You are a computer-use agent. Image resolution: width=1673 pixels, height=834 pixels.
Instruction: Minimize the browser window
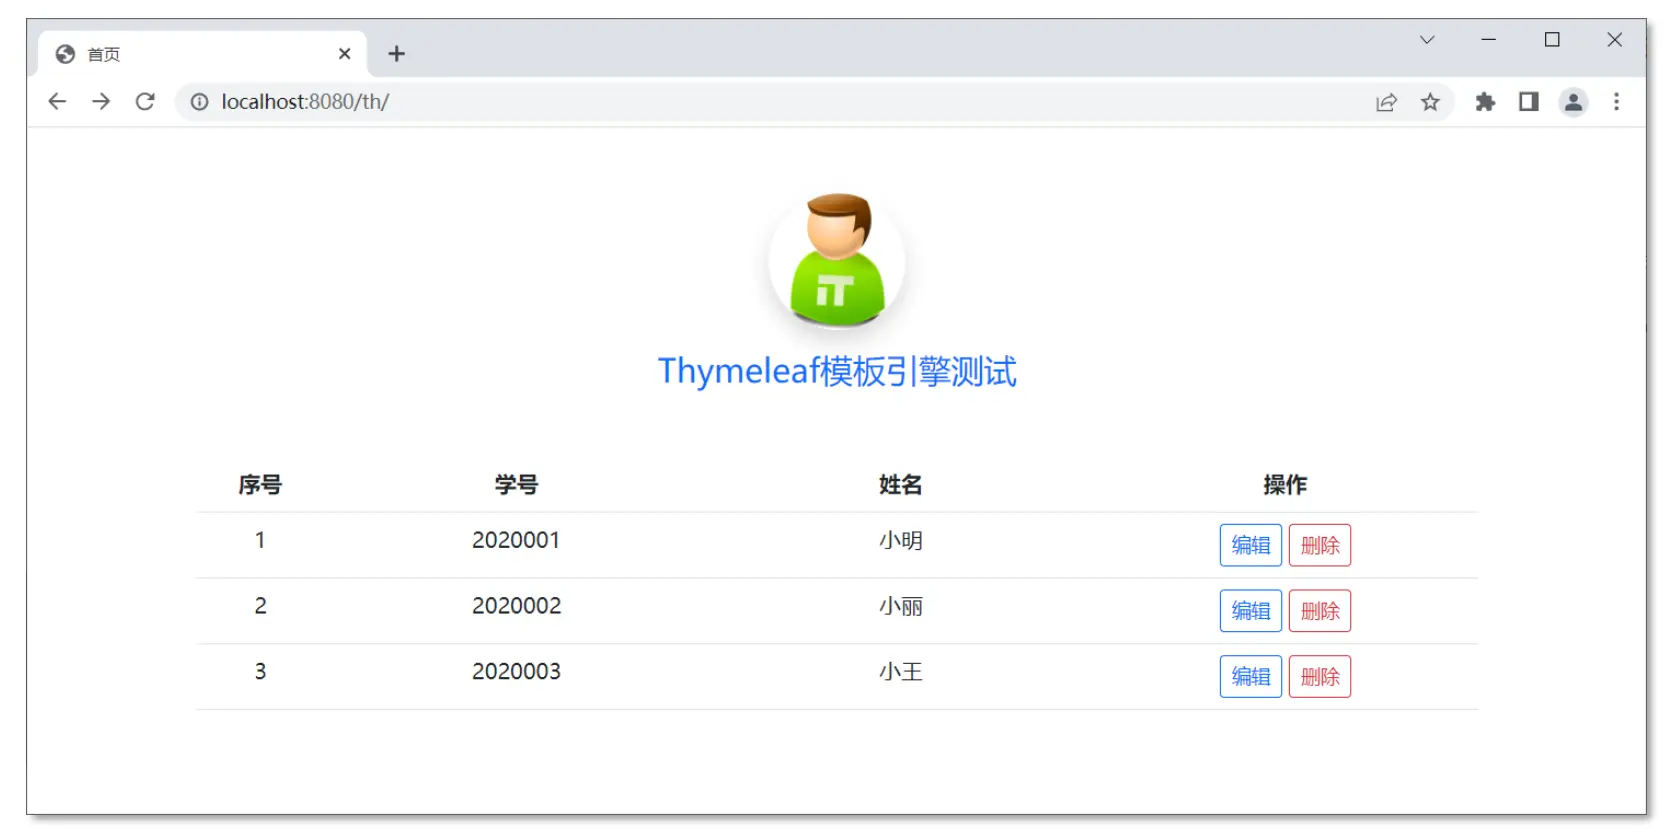[1489, 40]
